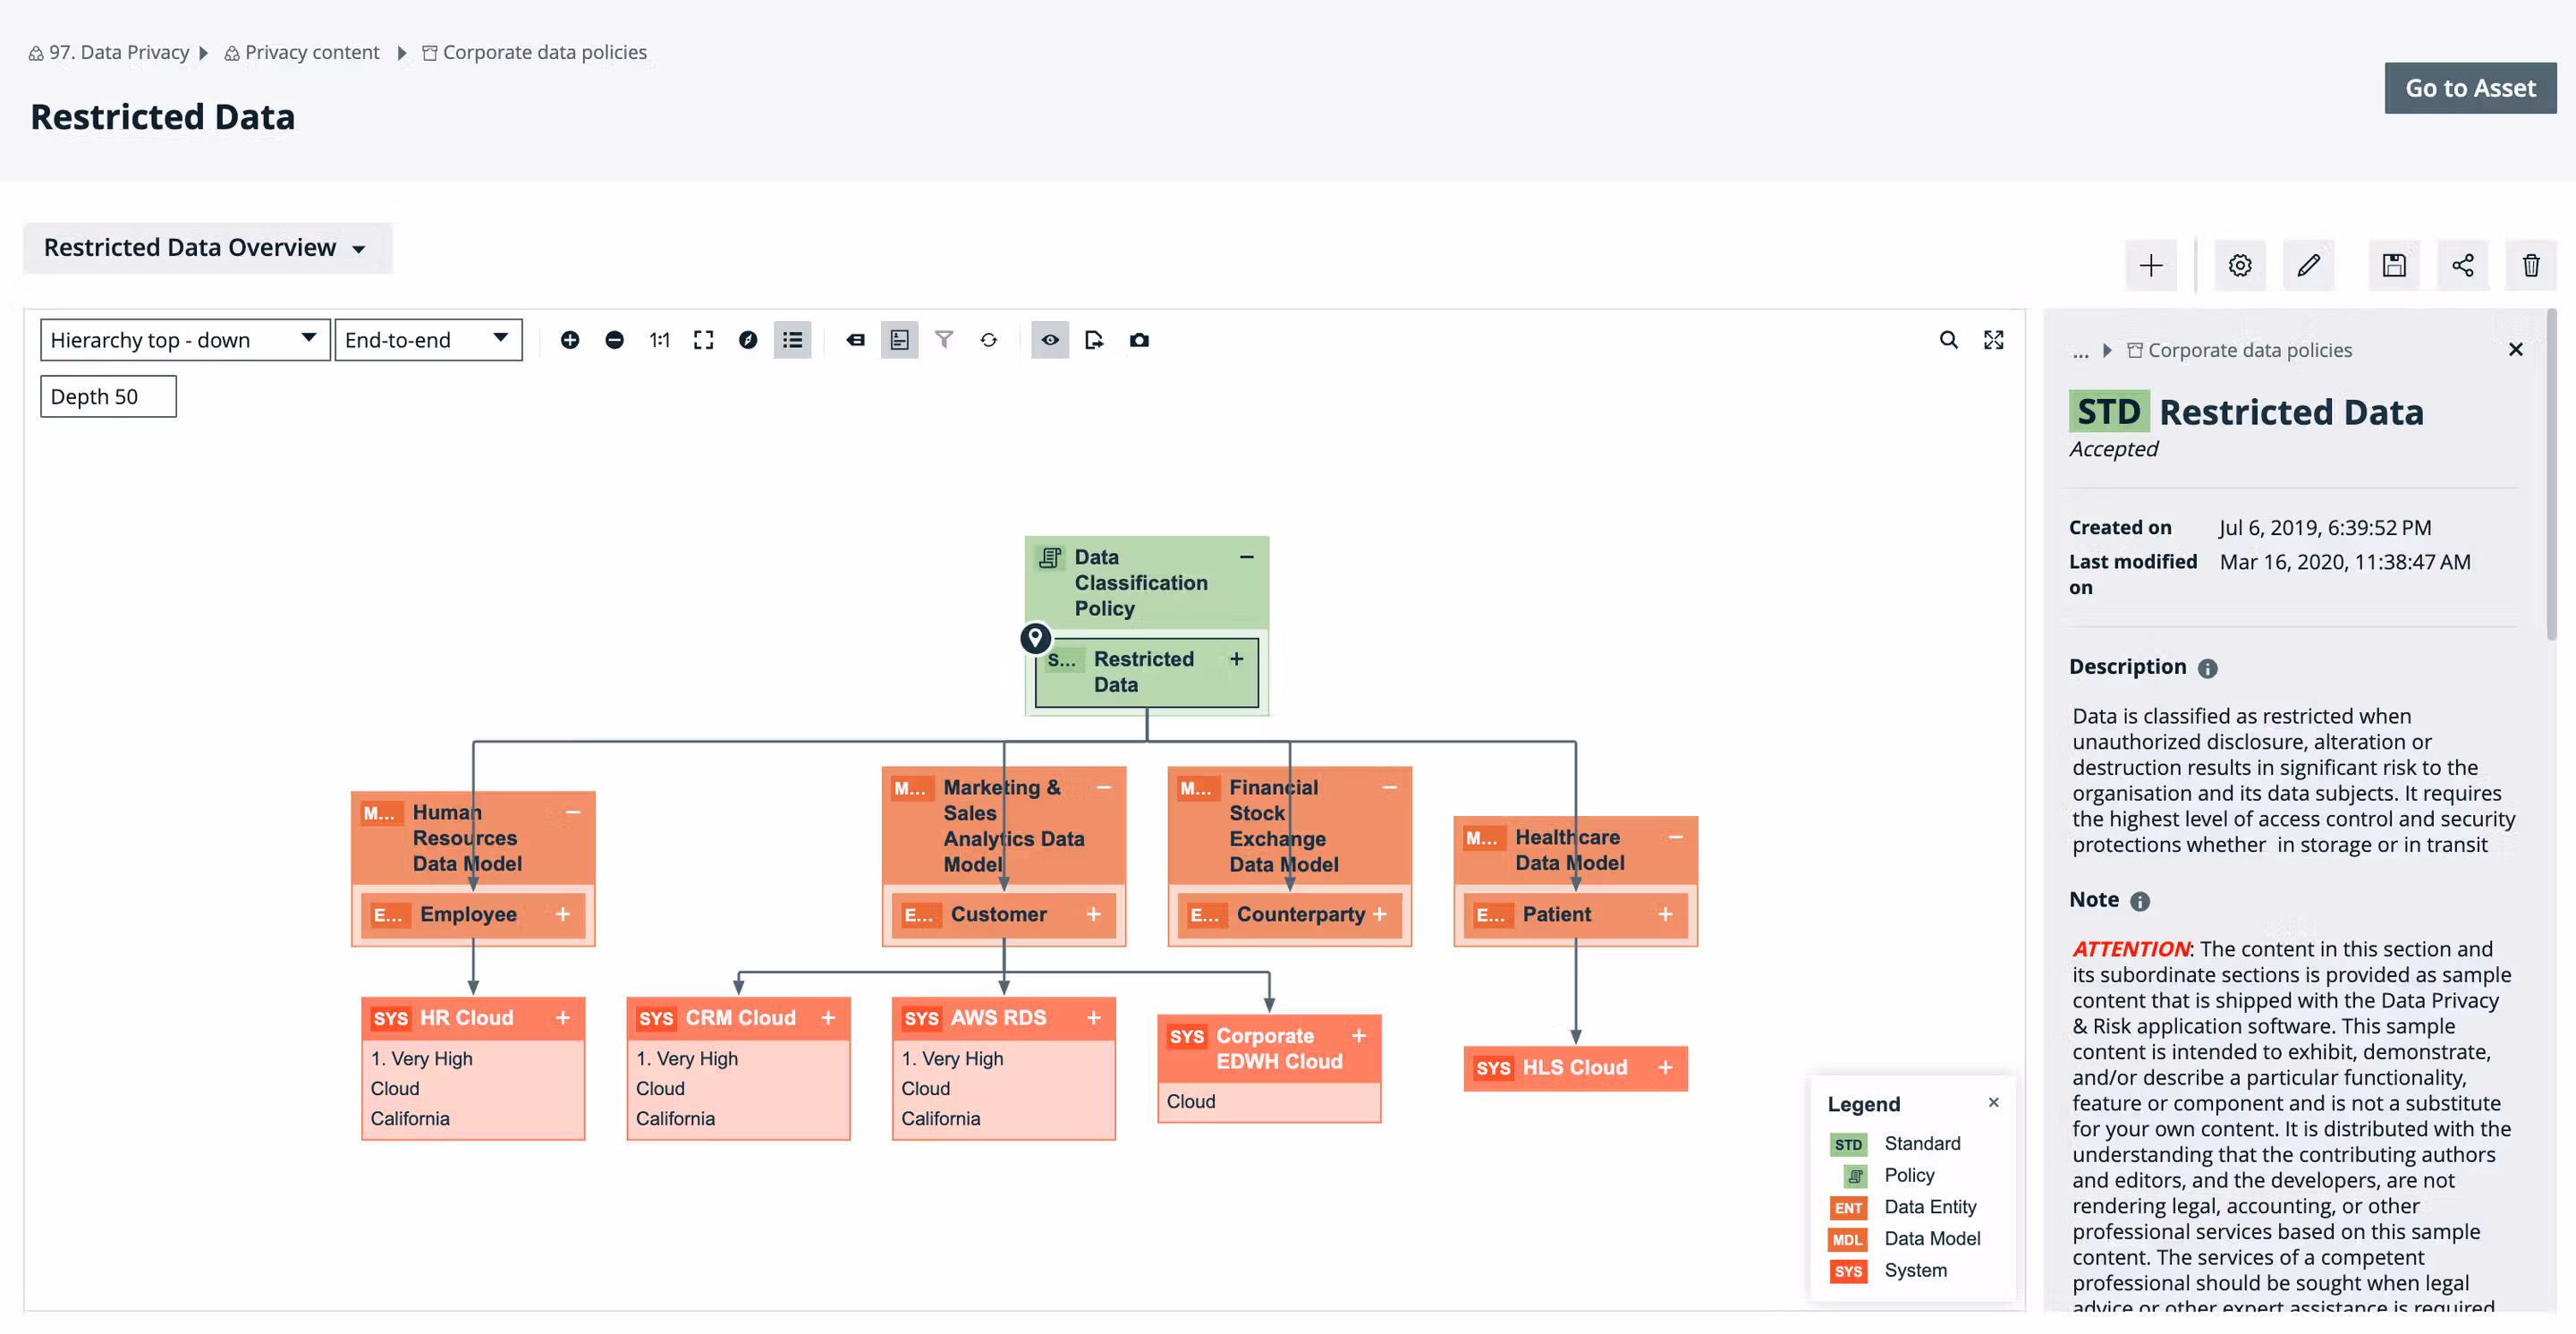The image size is (2576, 1334).
Task: Click the pencil edit view icon
Action: [x=2308, y=265]
